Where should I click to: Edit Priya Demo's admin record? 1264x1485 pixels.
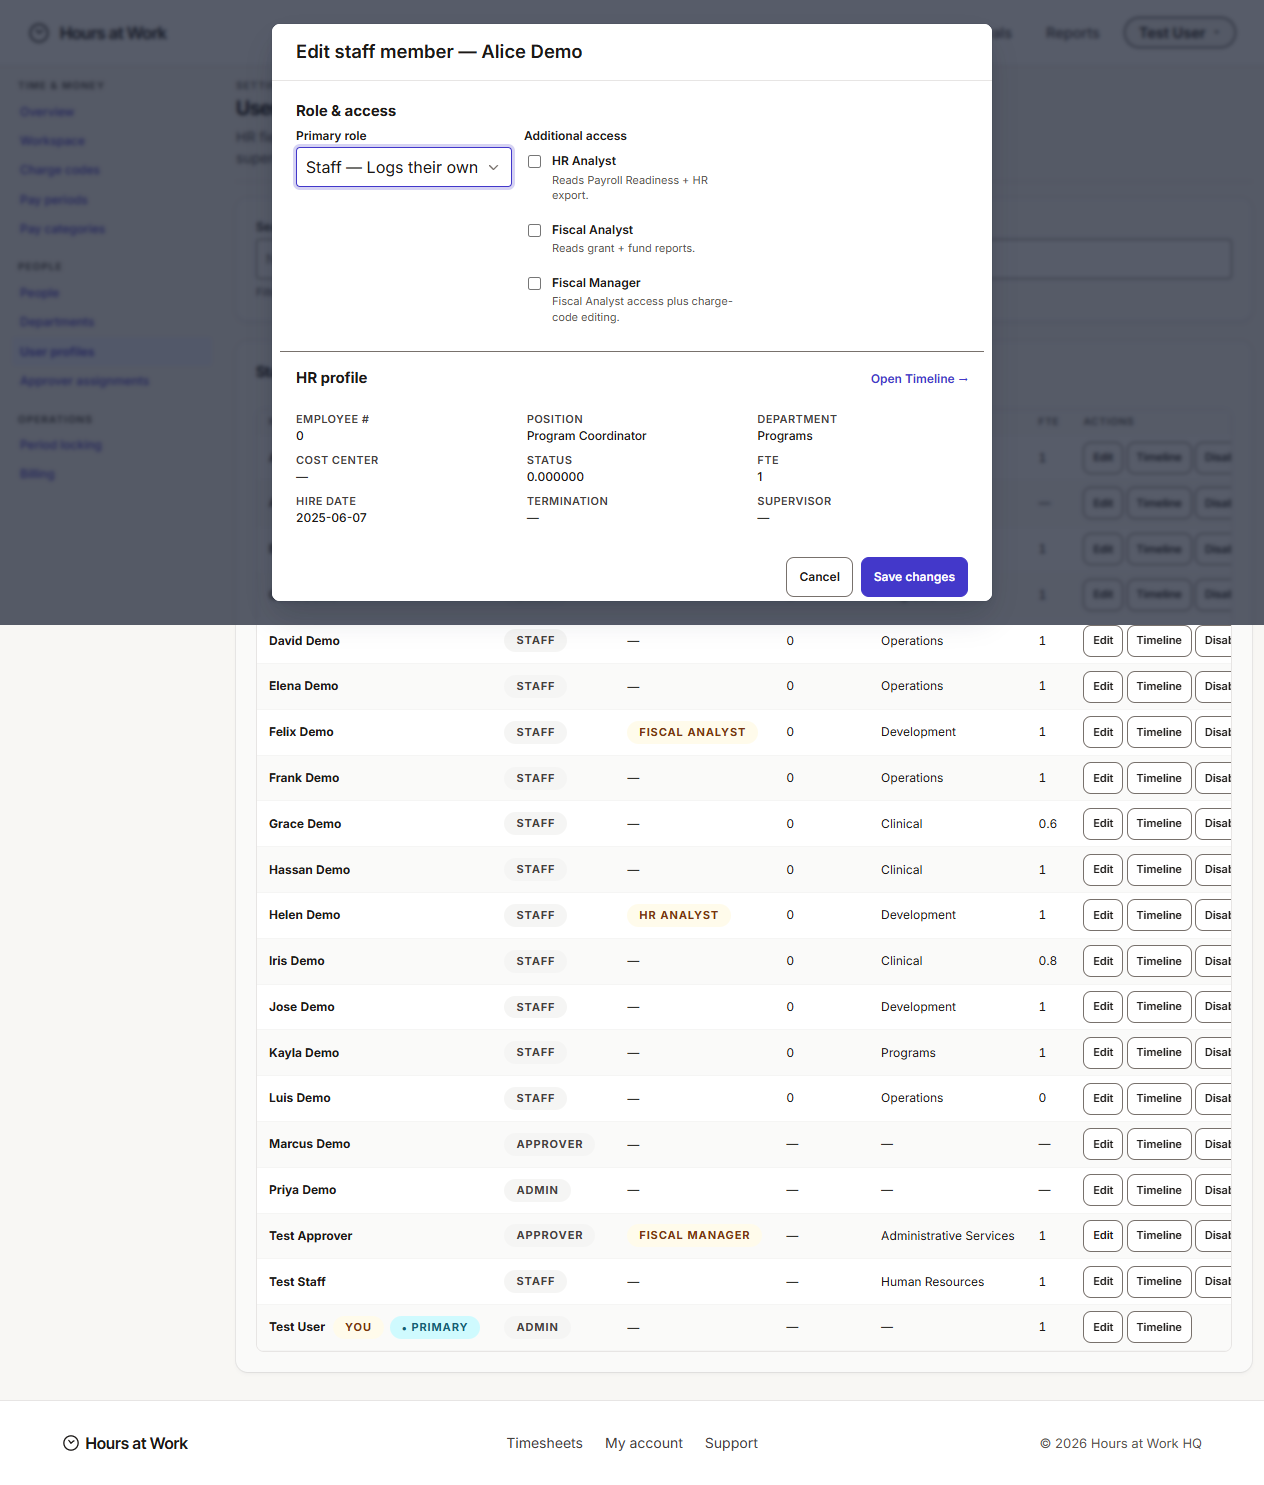[x=1103, y=1190]
